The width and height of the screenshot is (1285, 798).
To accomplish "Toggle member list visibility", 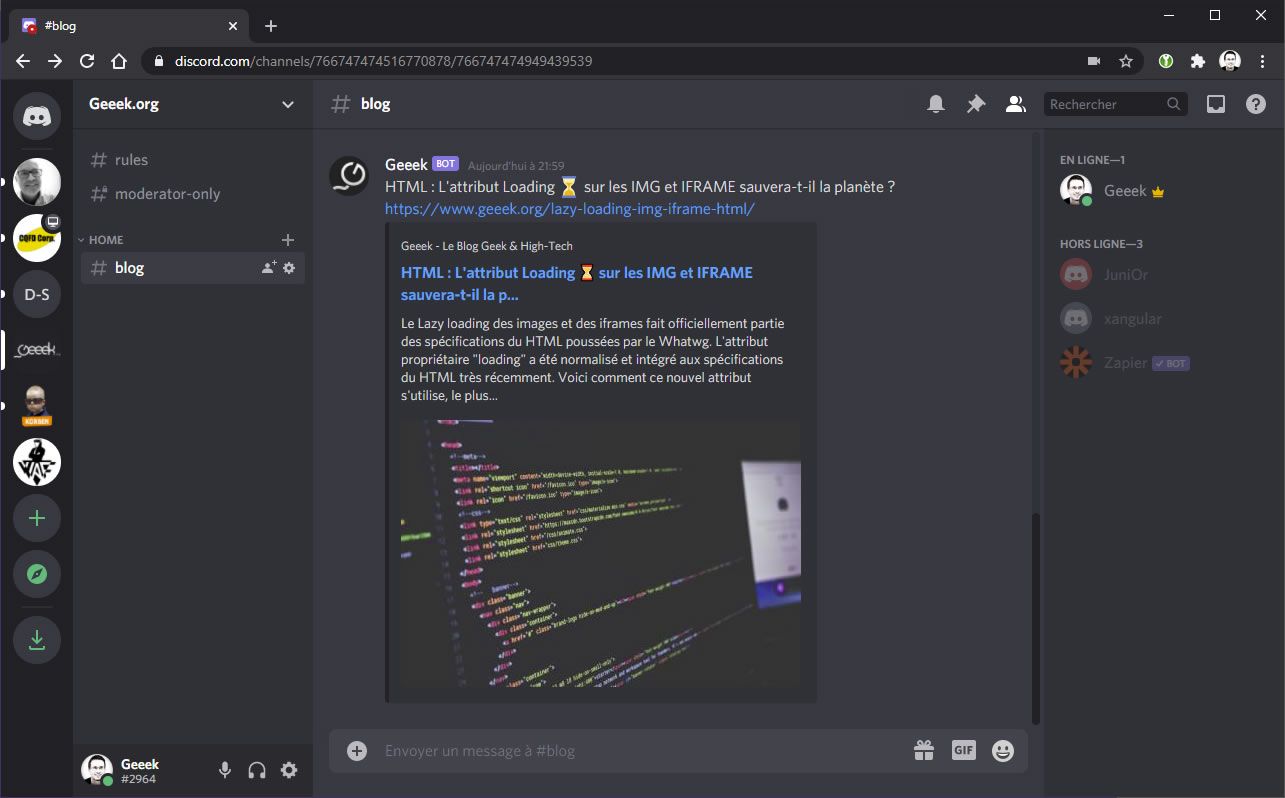I will pyautogui.click(x=1016, y=104).
